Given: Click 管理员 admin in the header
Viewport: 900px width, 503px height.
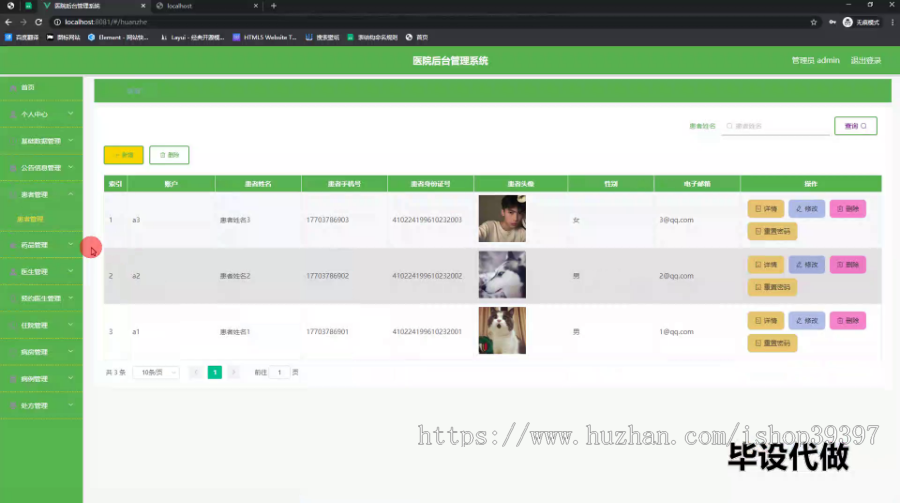Looking at the screenshot, I should tap(815, 60).
